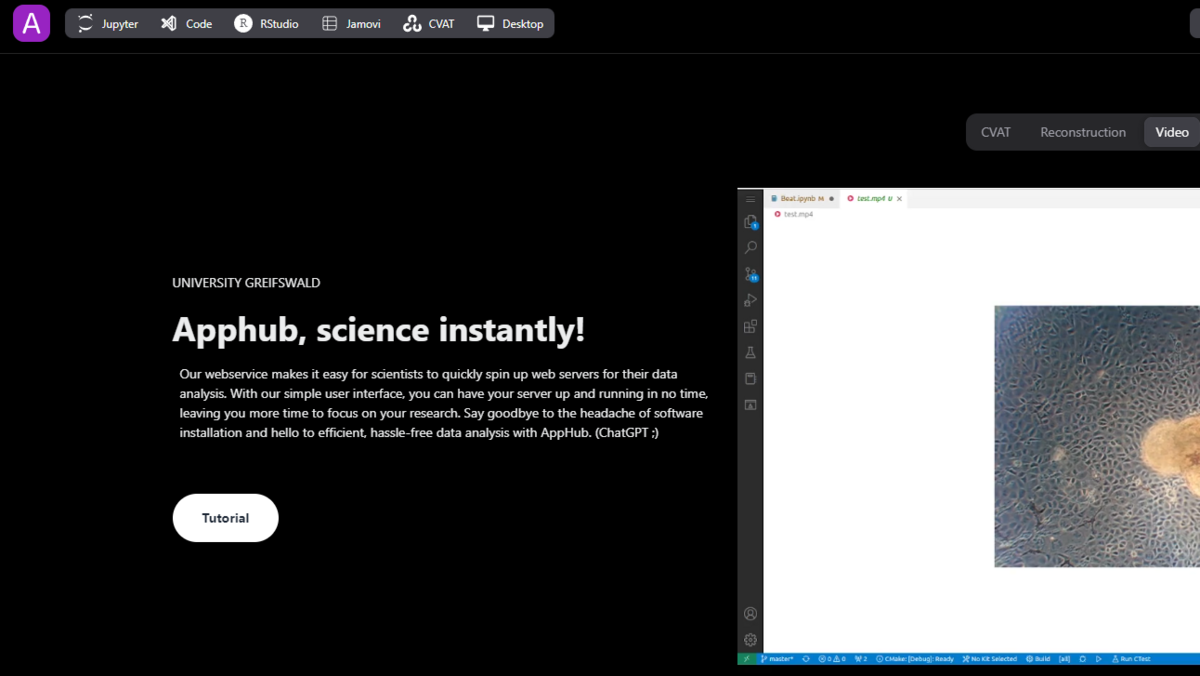
Task: Click the master branch in status bar
Action: 777,659
